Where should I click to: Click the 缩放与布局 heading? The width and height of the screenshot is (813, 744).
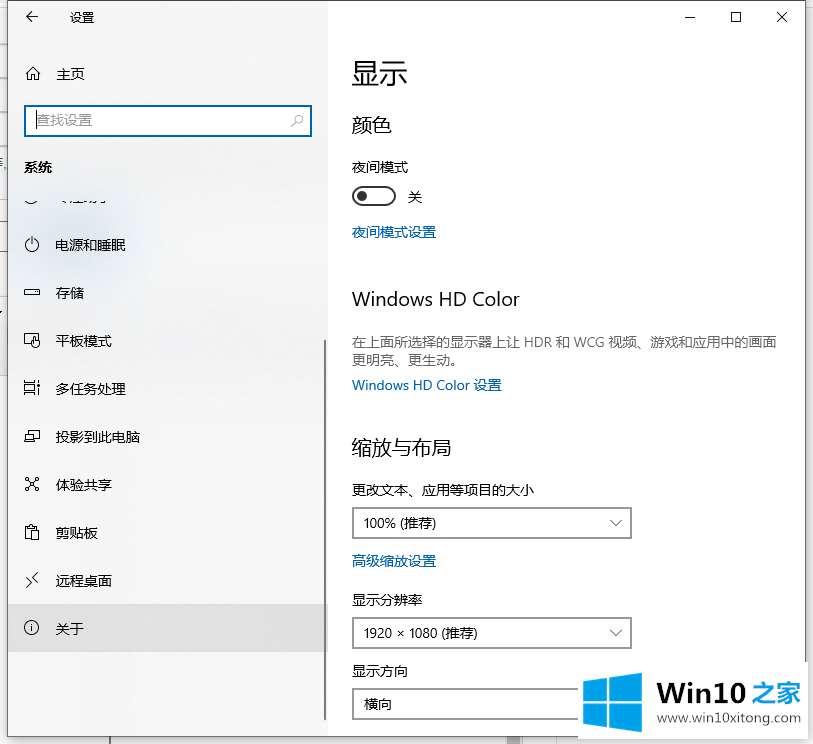[x=401, y=447]
